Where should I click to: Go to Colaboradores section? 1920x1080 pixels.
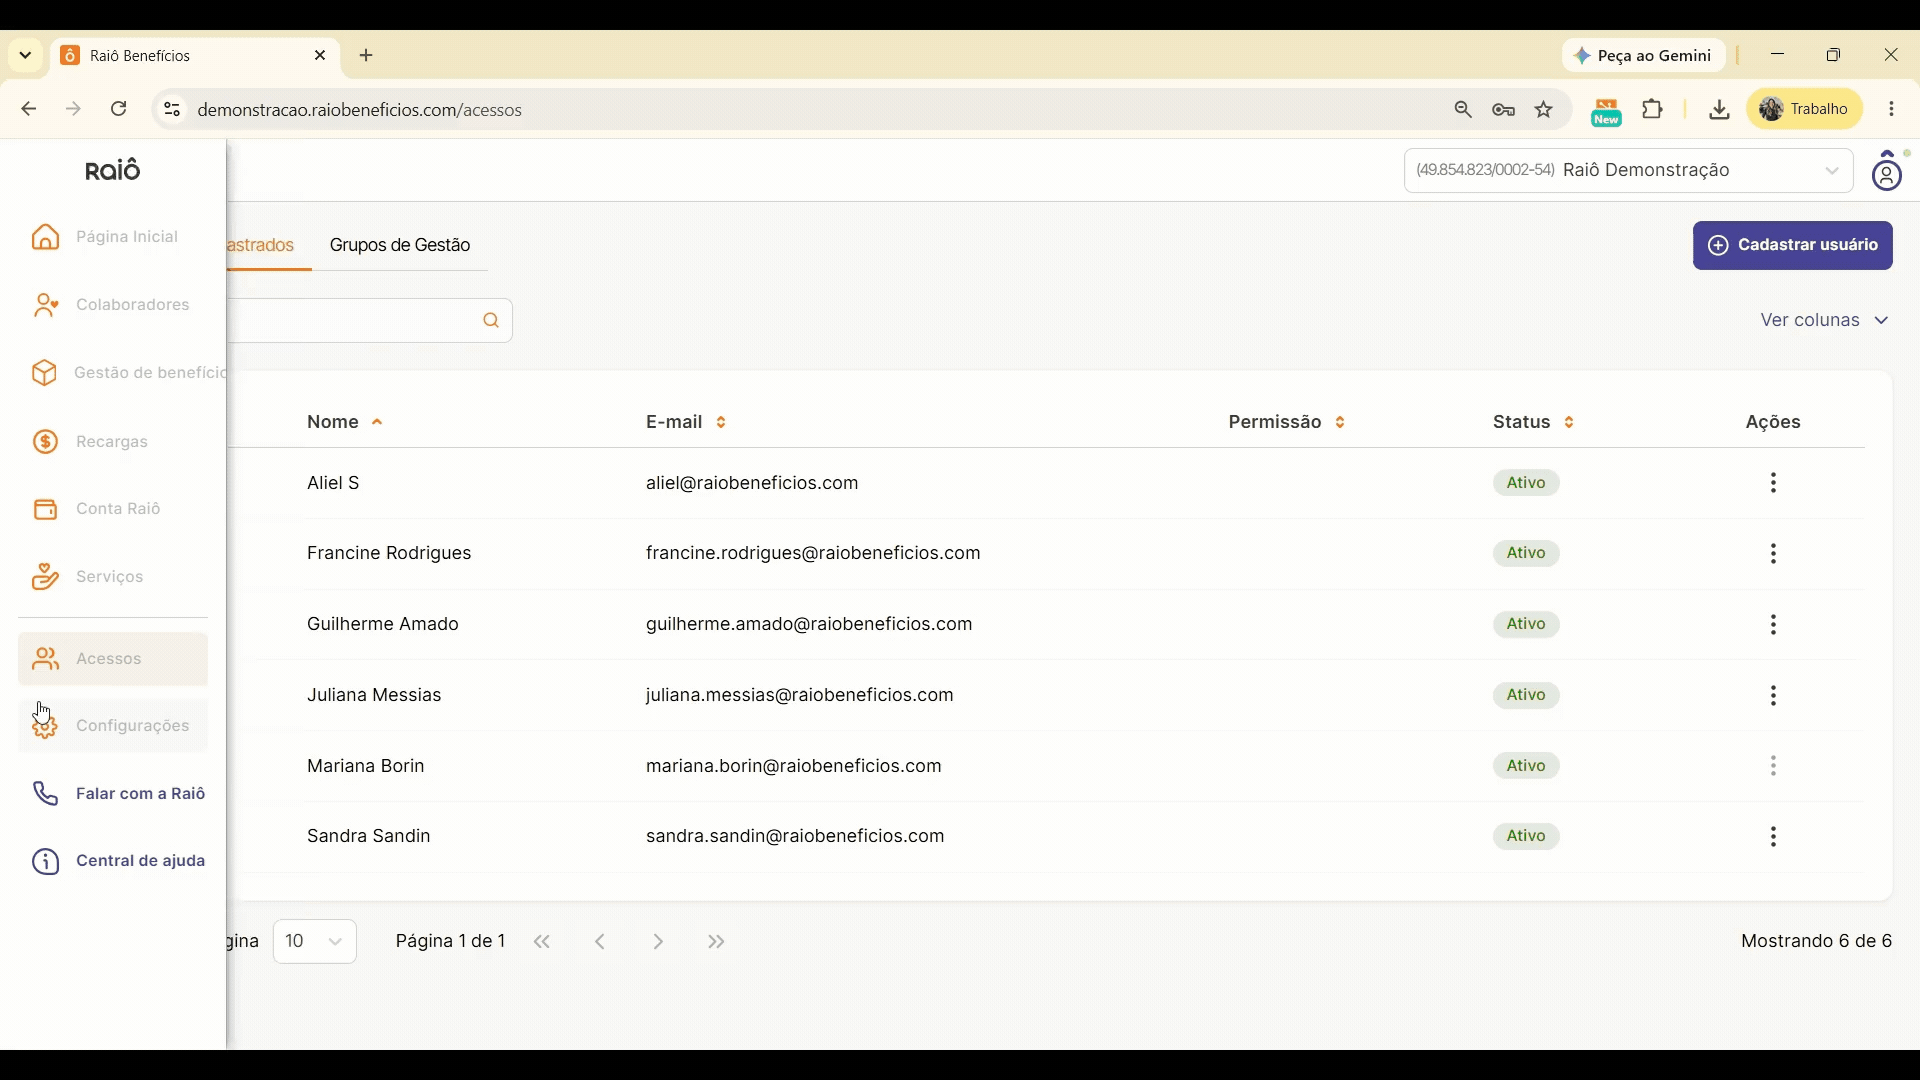point(112,306)
